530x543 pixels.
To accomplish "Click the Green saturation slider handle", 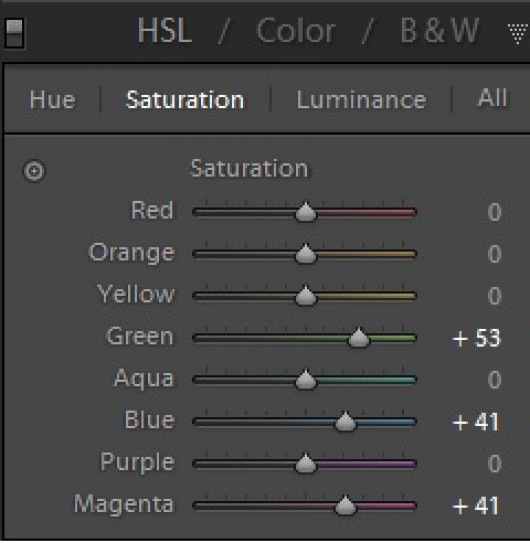I will click(x=359, y=337).
